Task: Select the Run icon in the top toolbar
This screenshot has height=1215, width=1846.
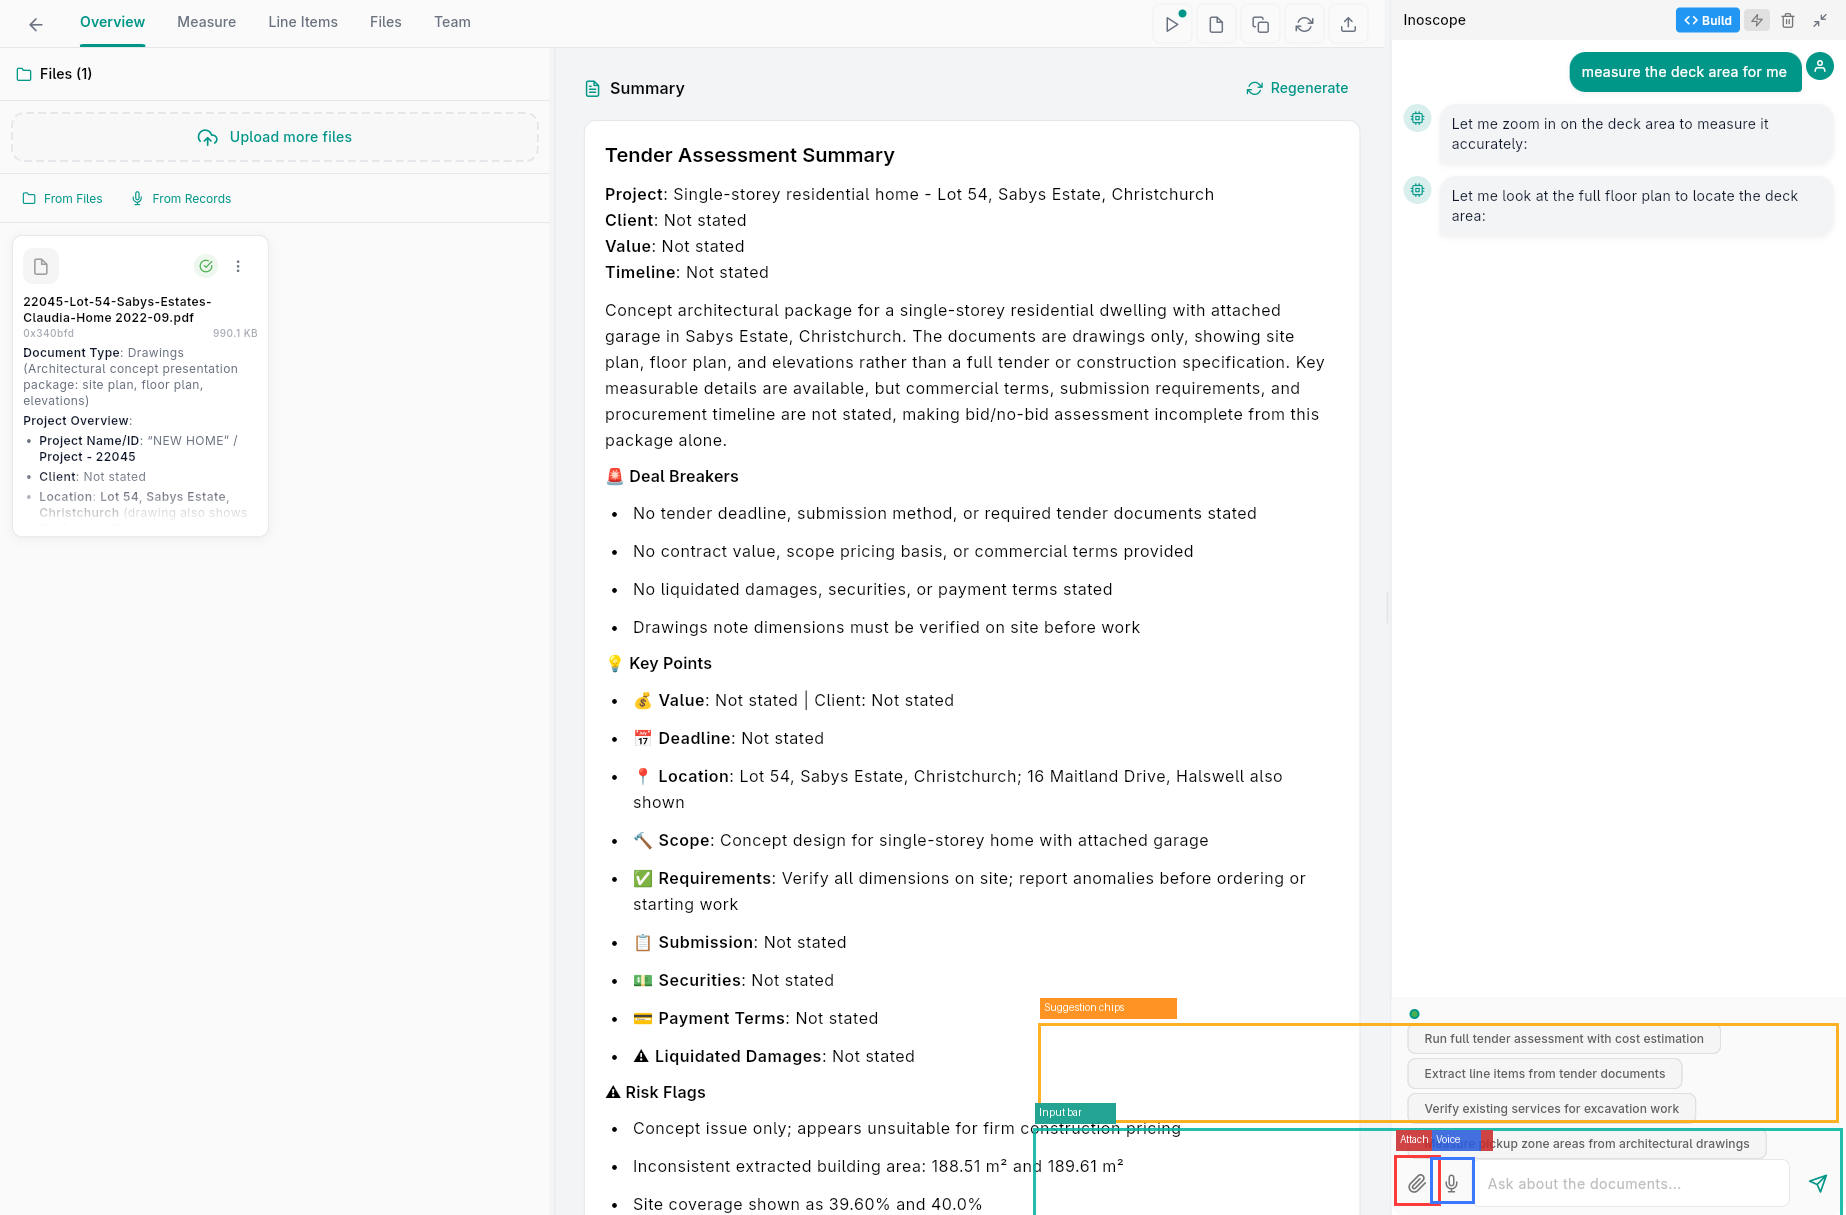Action: pyautogui.click(x=1172, y=23)
